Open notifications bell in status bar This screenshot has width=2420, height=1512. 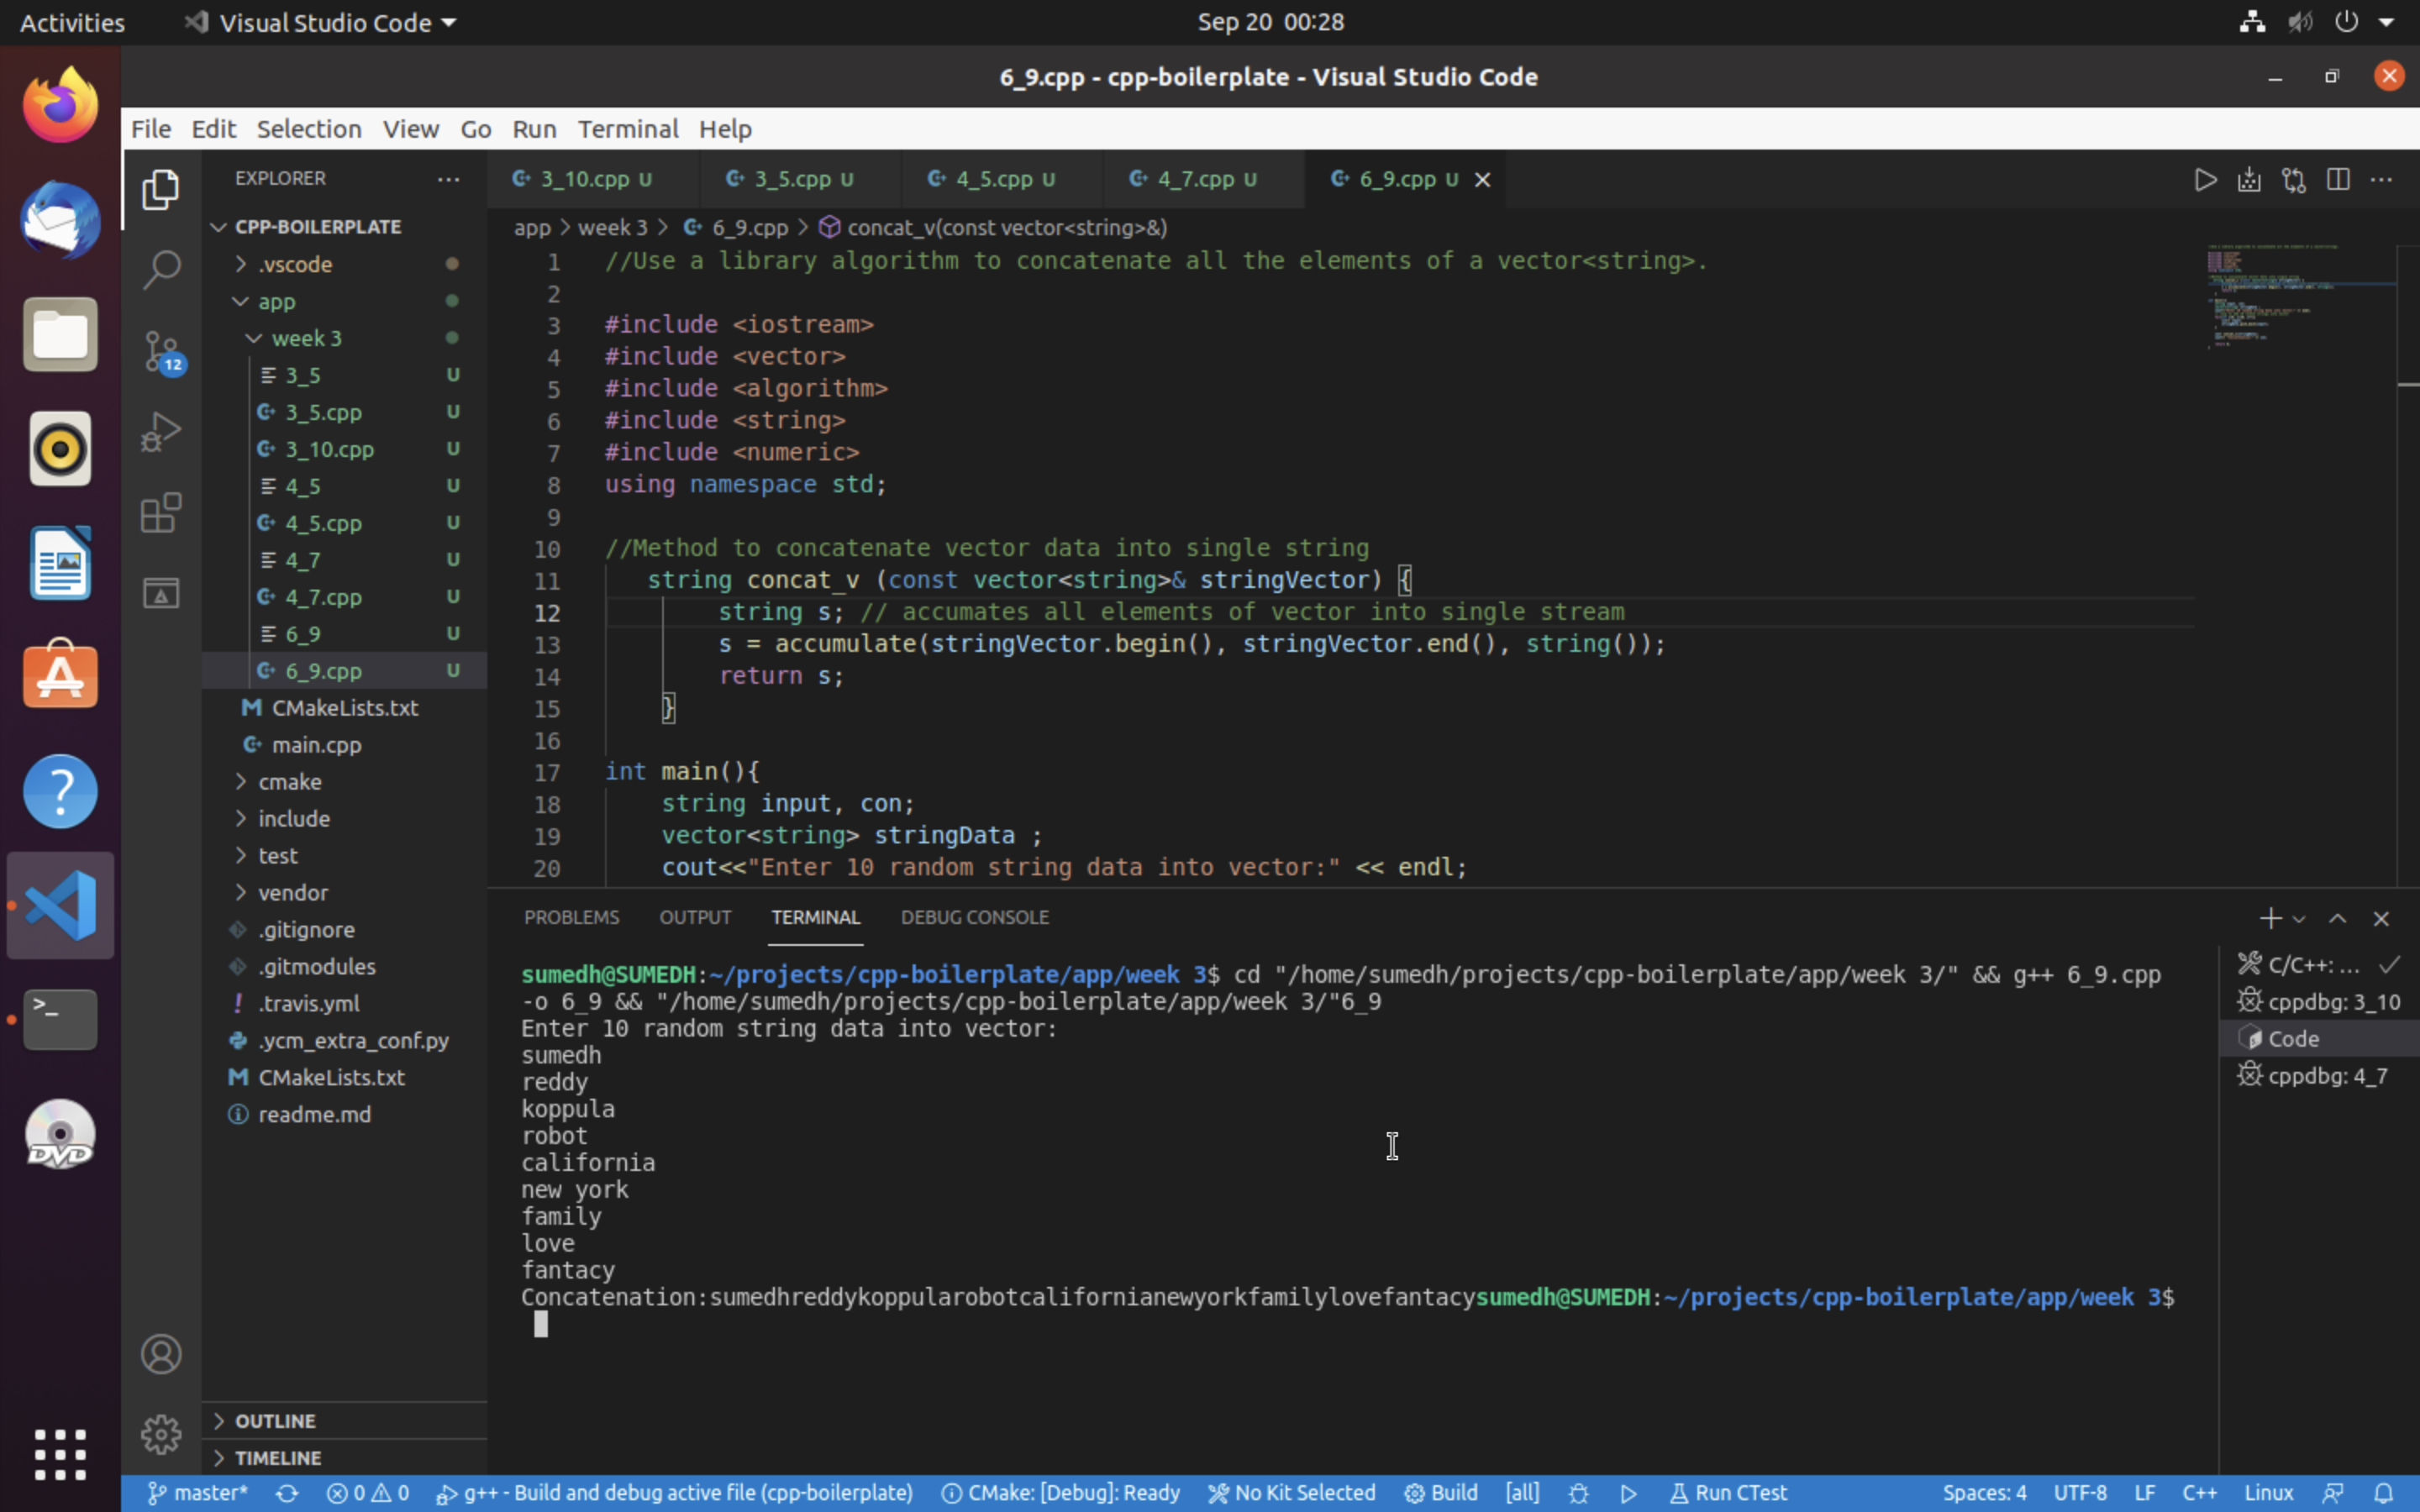tap(2383, 1493)
